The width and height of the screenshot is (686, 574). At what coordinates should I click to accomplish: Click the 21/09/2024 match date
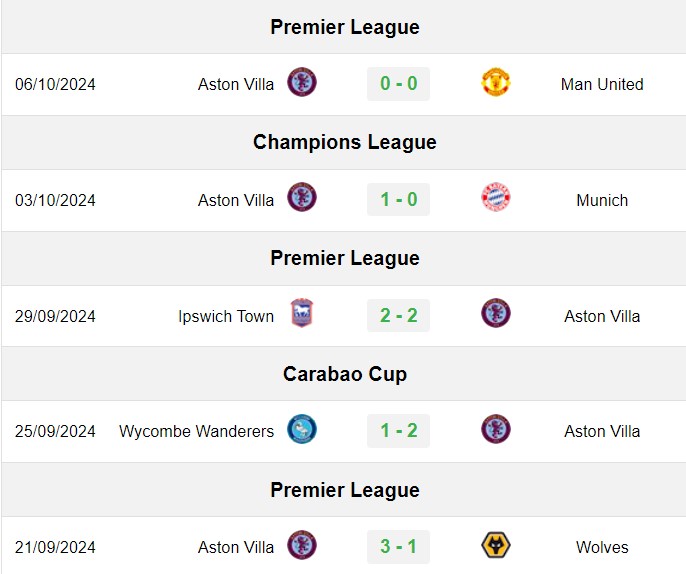[55, 547]
